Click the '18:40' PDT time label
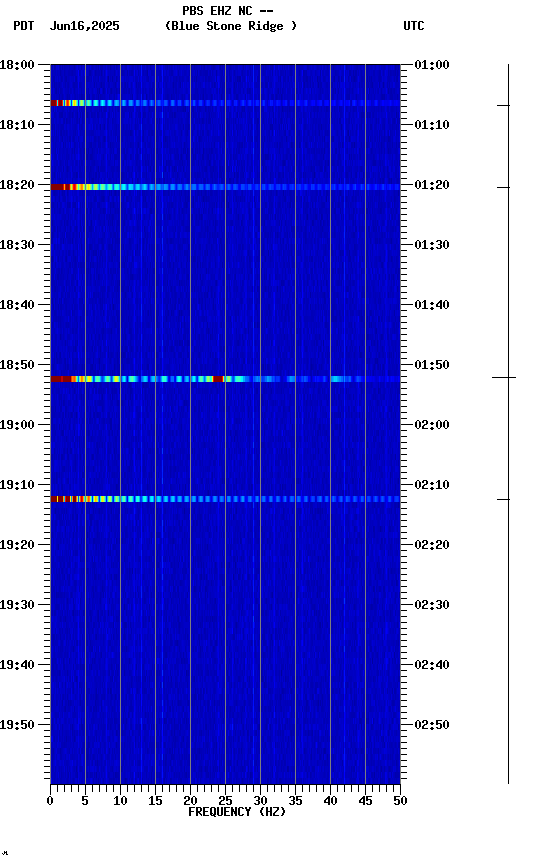This screenshot has width=552, height=864. (17, 305)
